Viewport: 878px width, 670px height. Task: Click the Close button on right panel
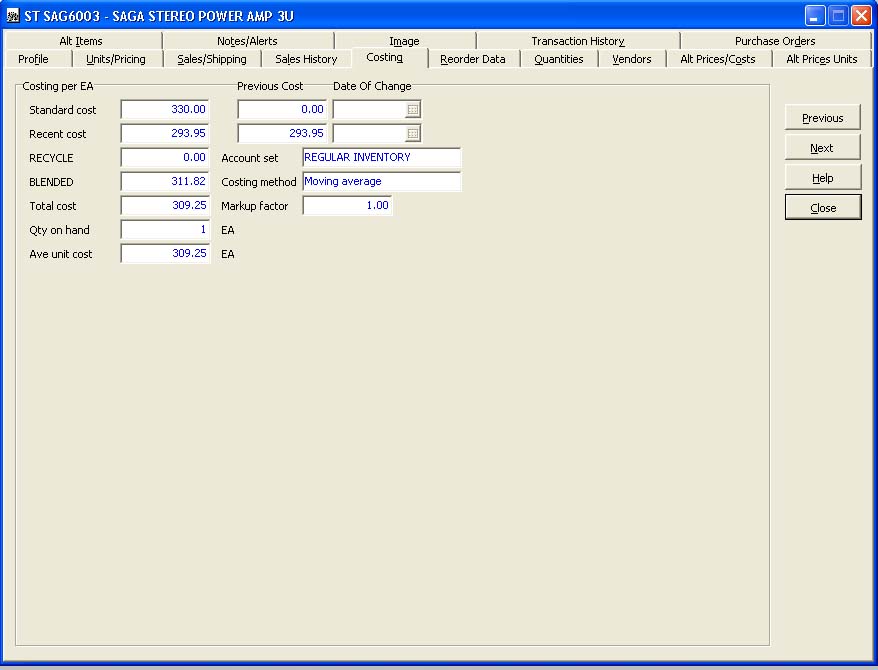[x=822, y=208]
